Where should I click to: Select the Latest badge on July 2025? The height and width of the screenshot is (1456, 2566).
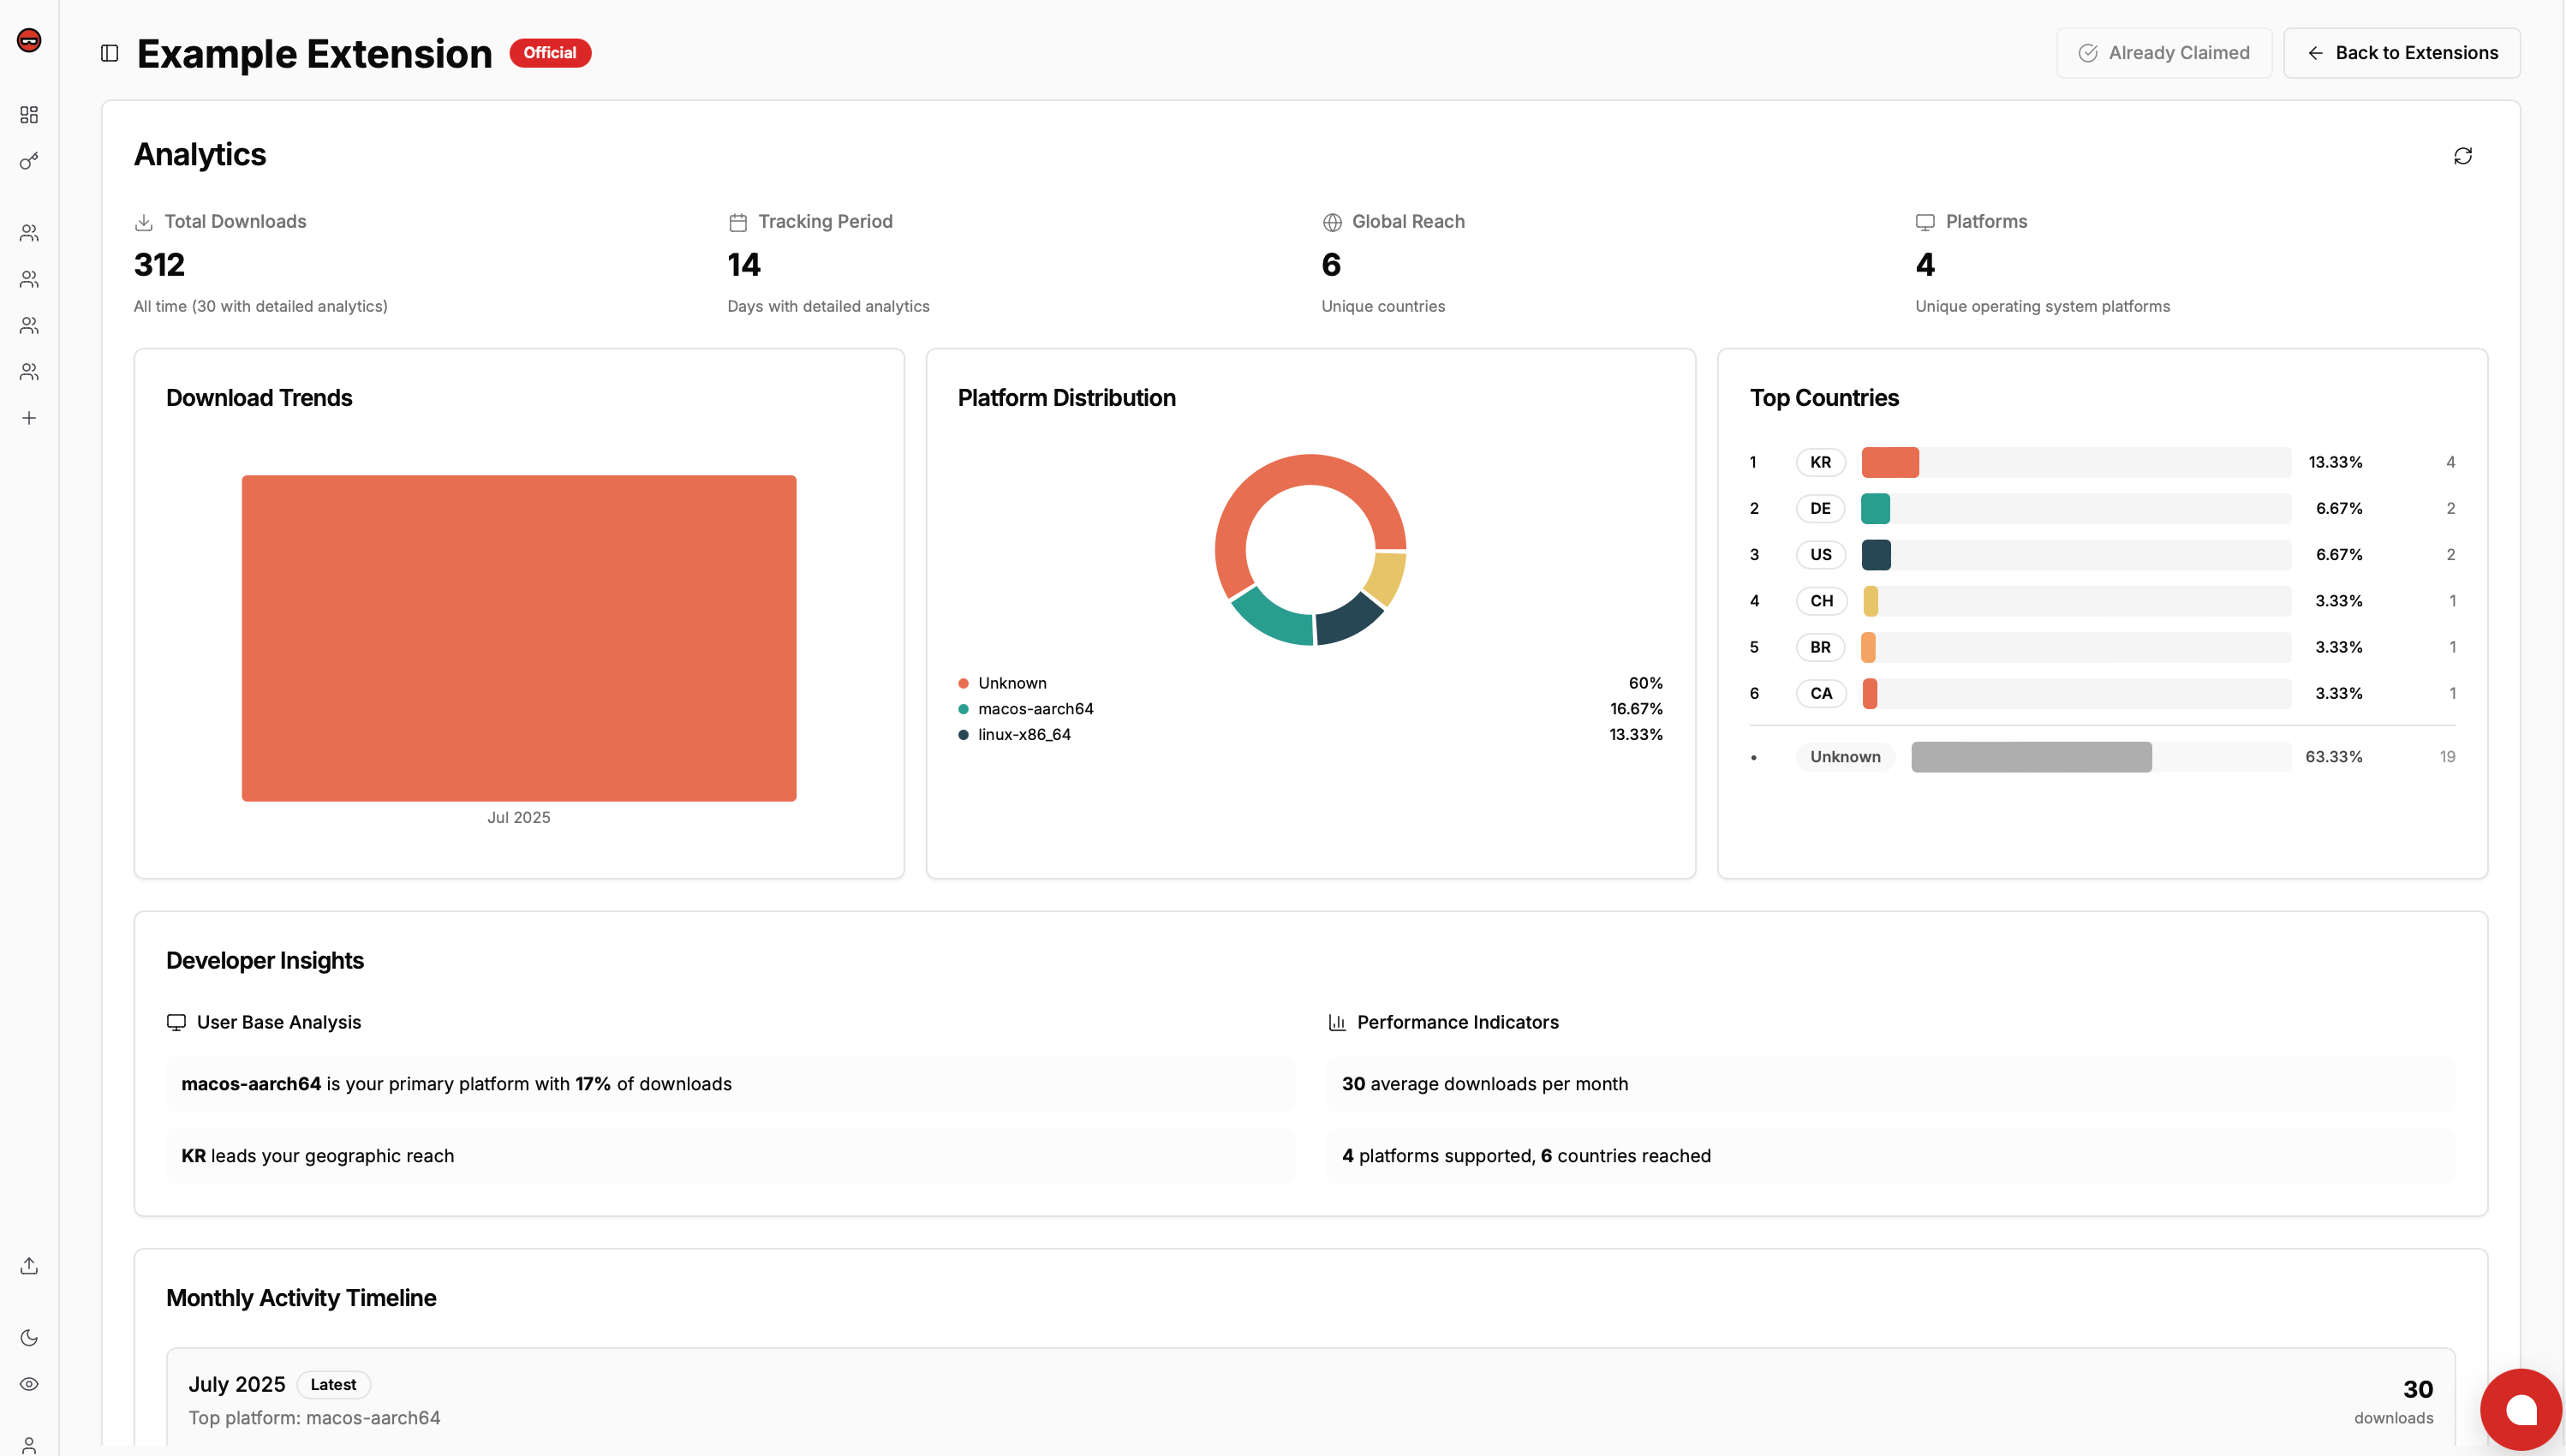333,1384
